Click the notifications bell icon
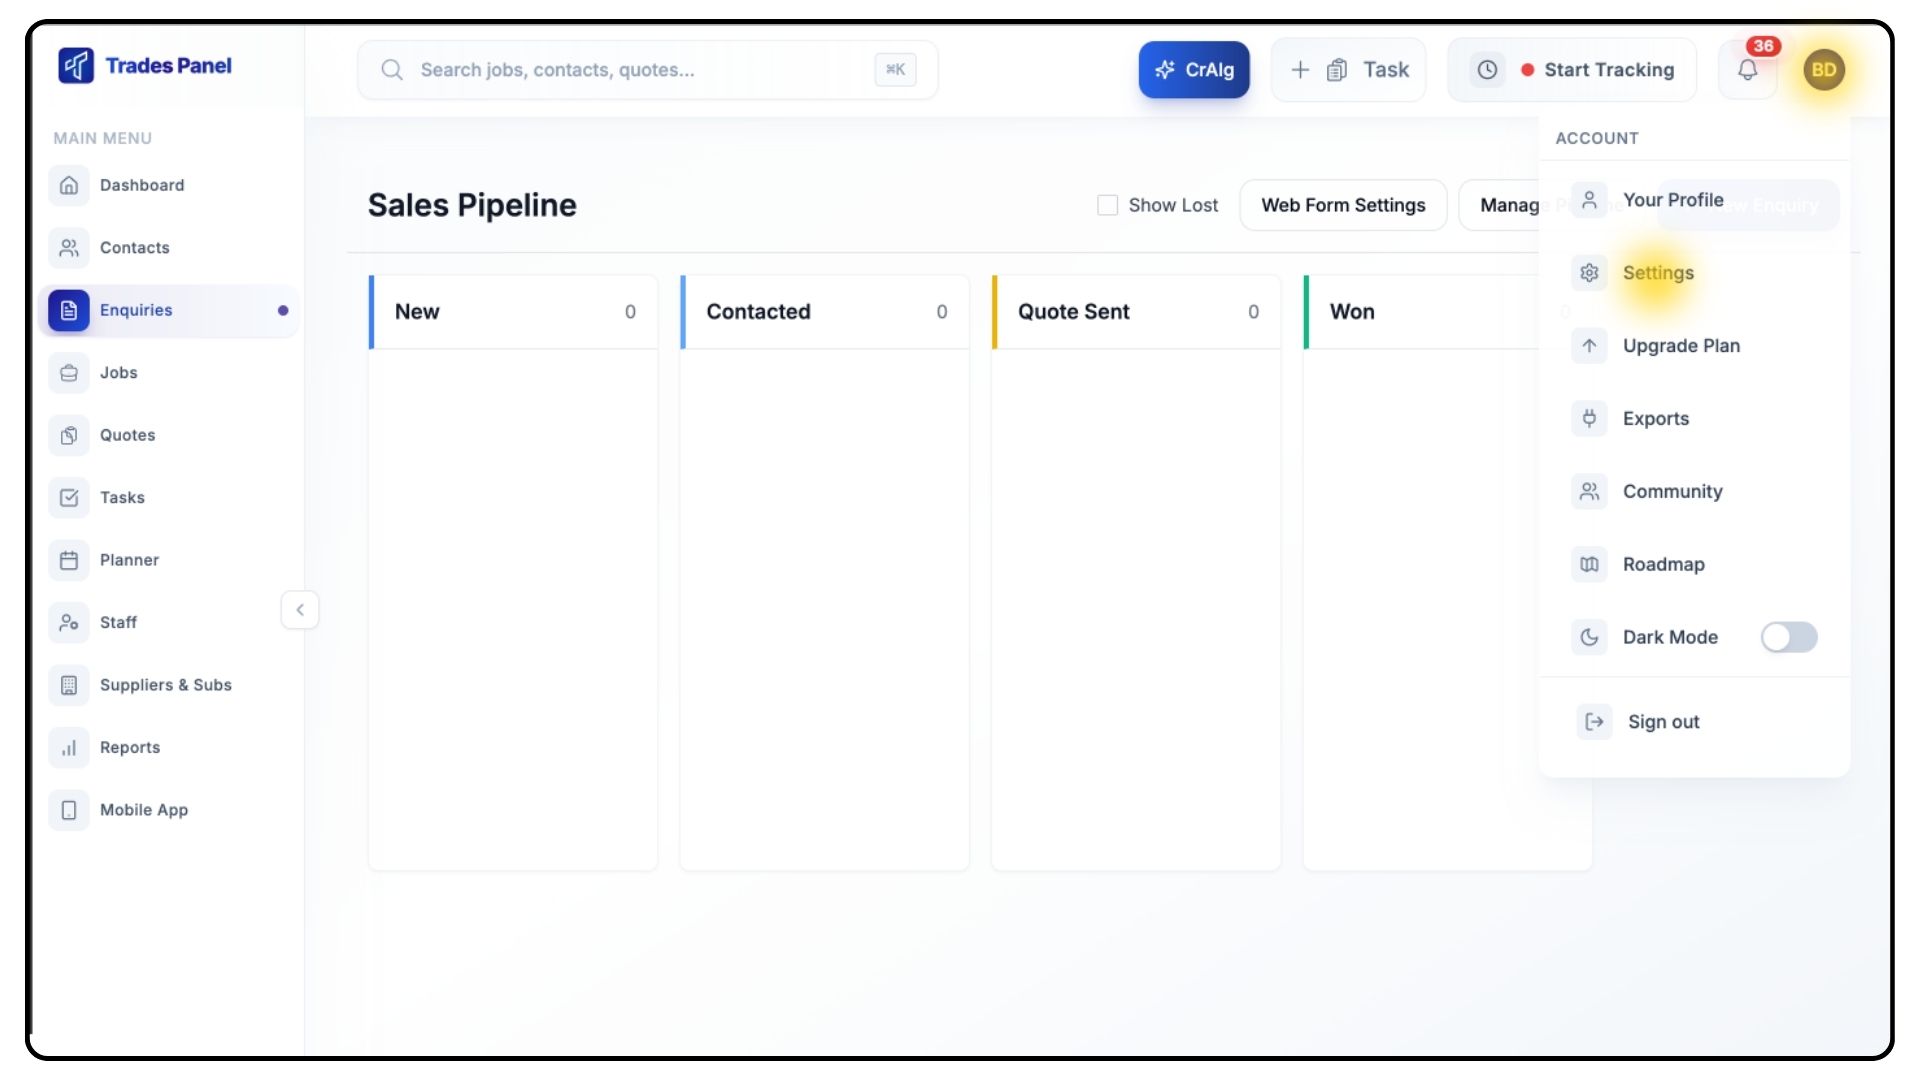1920x1080 pixels. coord(1747,70)
